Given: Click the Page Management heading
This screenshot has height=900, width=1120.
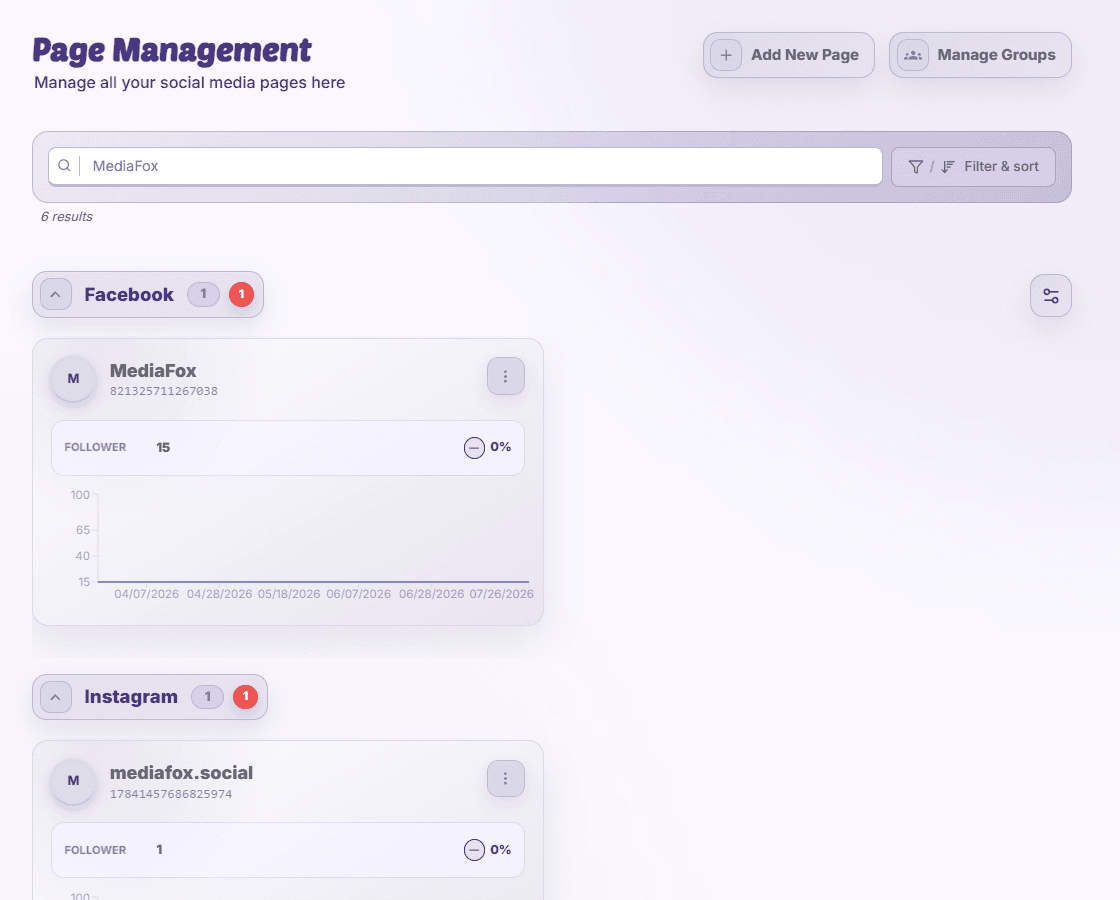Looking at the screenshot, I should (x=172, y=51).
